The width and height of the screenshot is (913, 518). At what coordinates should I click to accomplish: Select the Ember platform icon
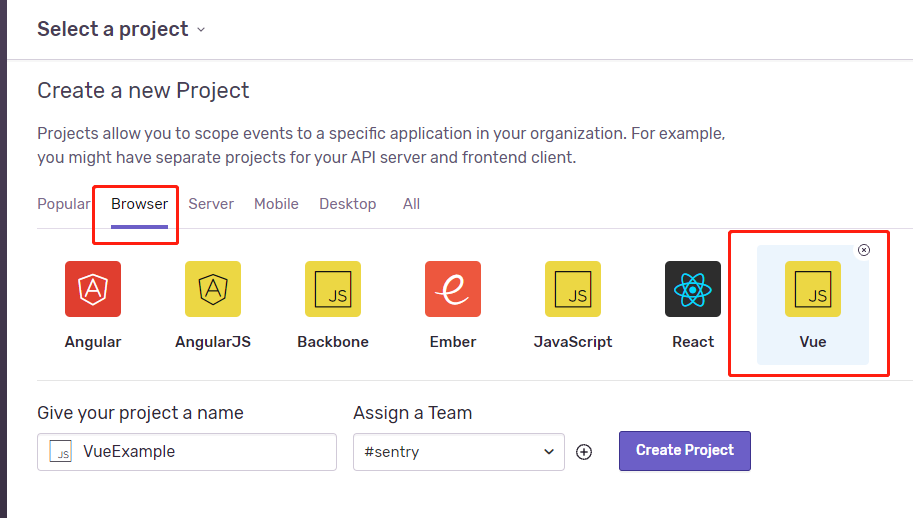click(x=453, y=289)
